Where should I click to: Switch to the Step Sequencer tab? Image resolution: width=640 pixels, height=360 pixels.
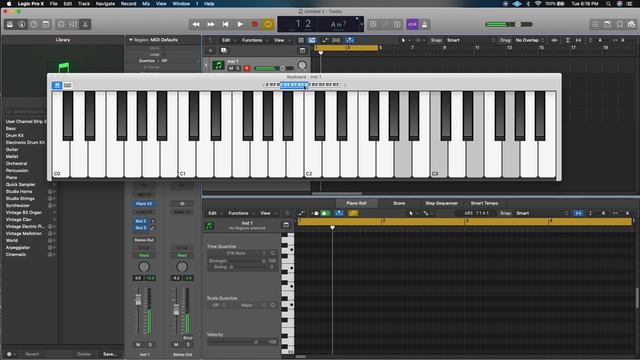point(442,203)
